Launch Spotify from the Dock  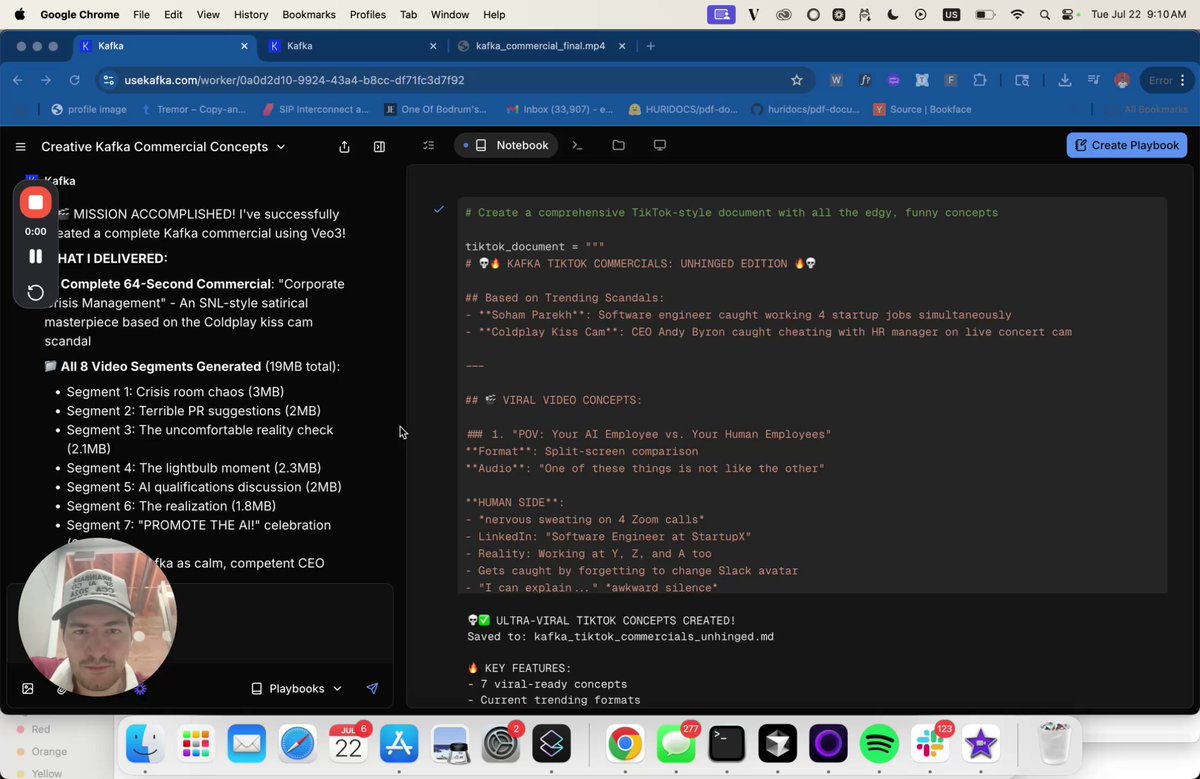(879, 743)
